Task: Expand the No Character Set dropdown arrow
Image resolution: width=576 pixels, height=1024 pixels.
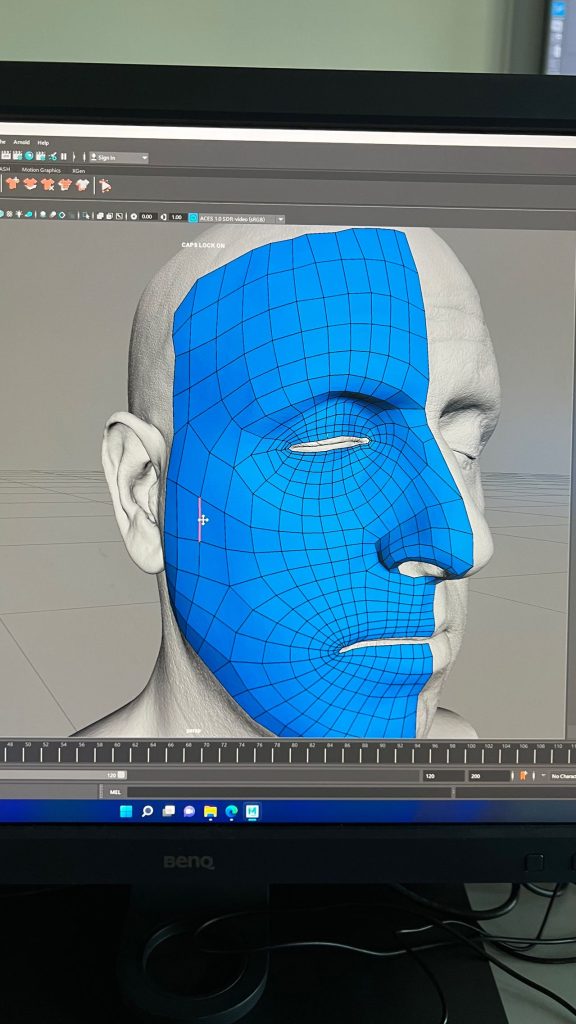Action: 543,775
